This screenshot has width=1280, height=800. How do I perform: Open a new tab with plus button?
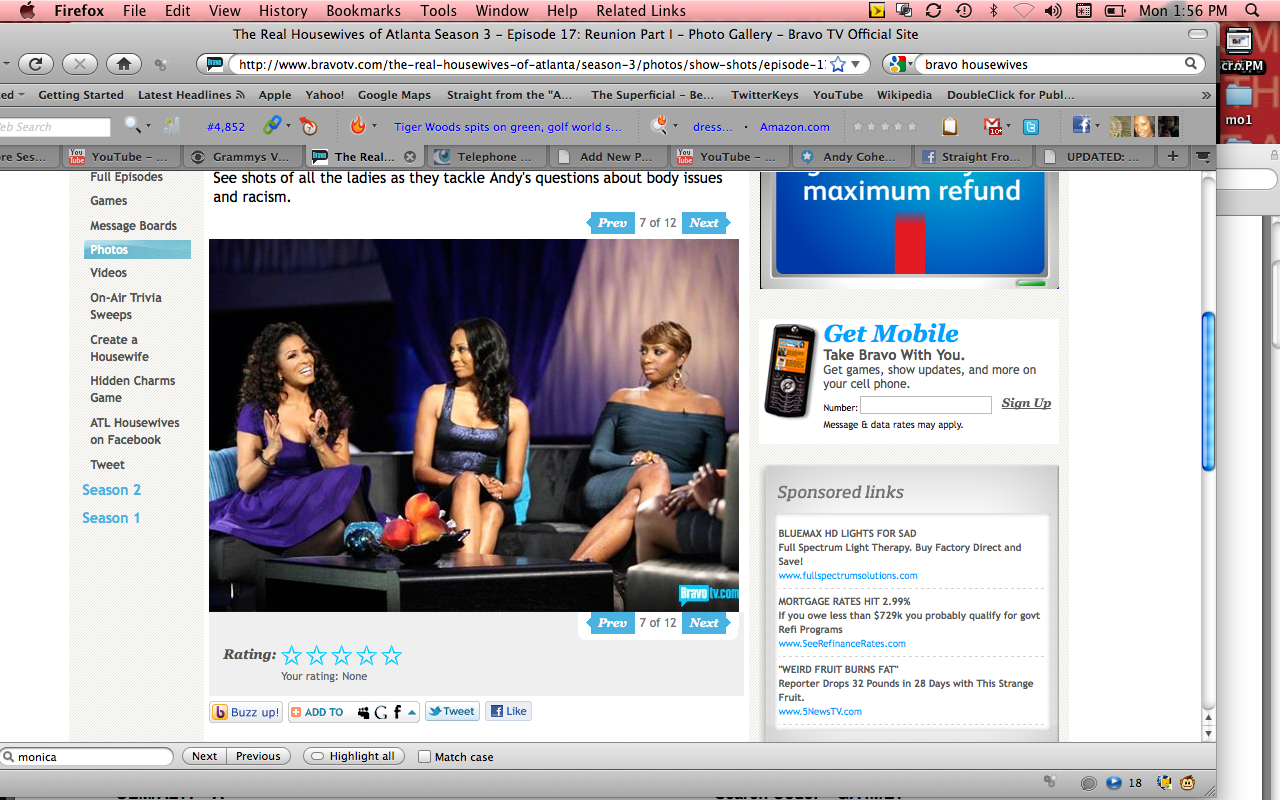point(1172,157)
